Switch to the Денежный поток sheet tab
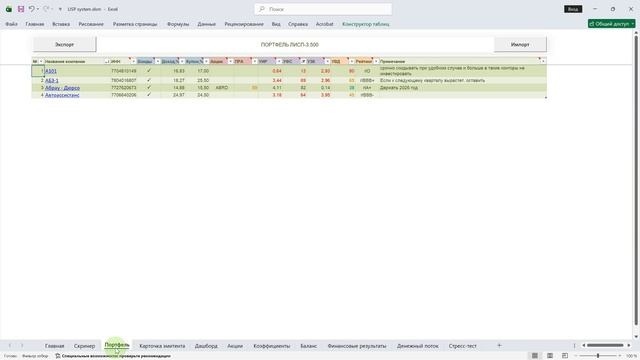 (x=418, y=346)
